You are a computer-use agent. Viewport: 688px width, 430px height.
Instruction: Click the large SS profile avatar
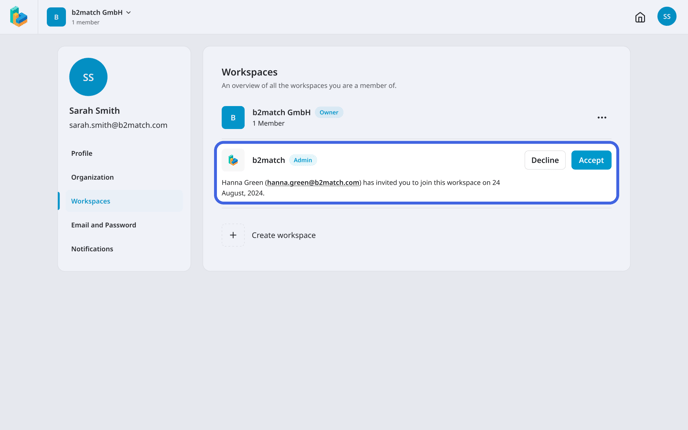88,77
